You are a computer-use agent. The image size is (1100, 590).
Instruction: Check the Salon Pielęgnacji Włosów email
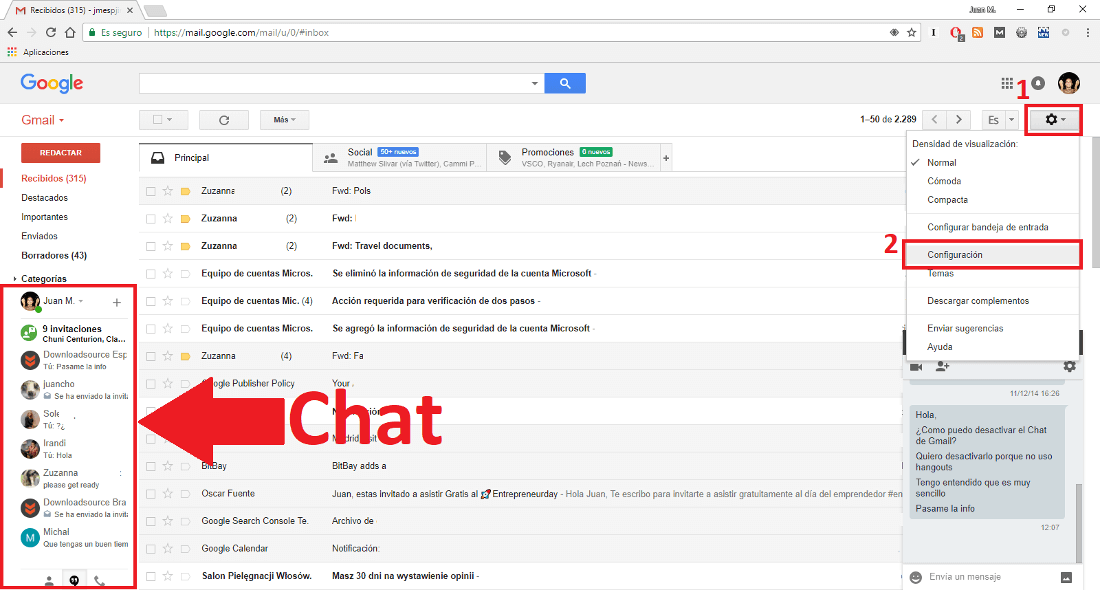tap(151, 576)
